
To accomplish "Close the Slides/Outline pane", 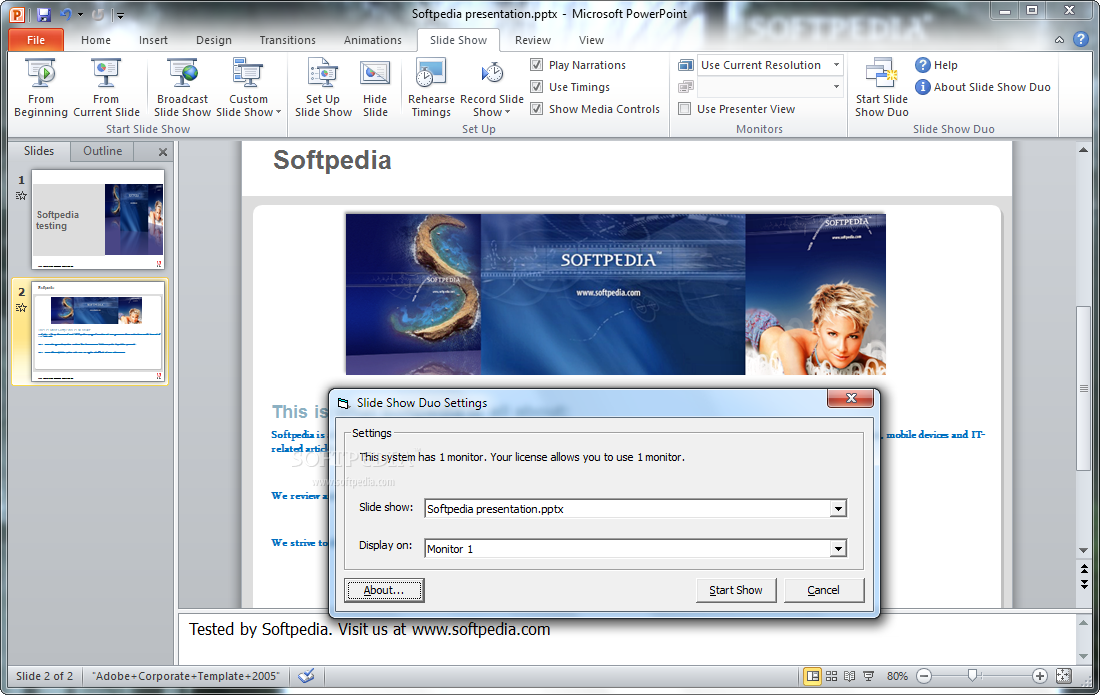I will 163,151.
